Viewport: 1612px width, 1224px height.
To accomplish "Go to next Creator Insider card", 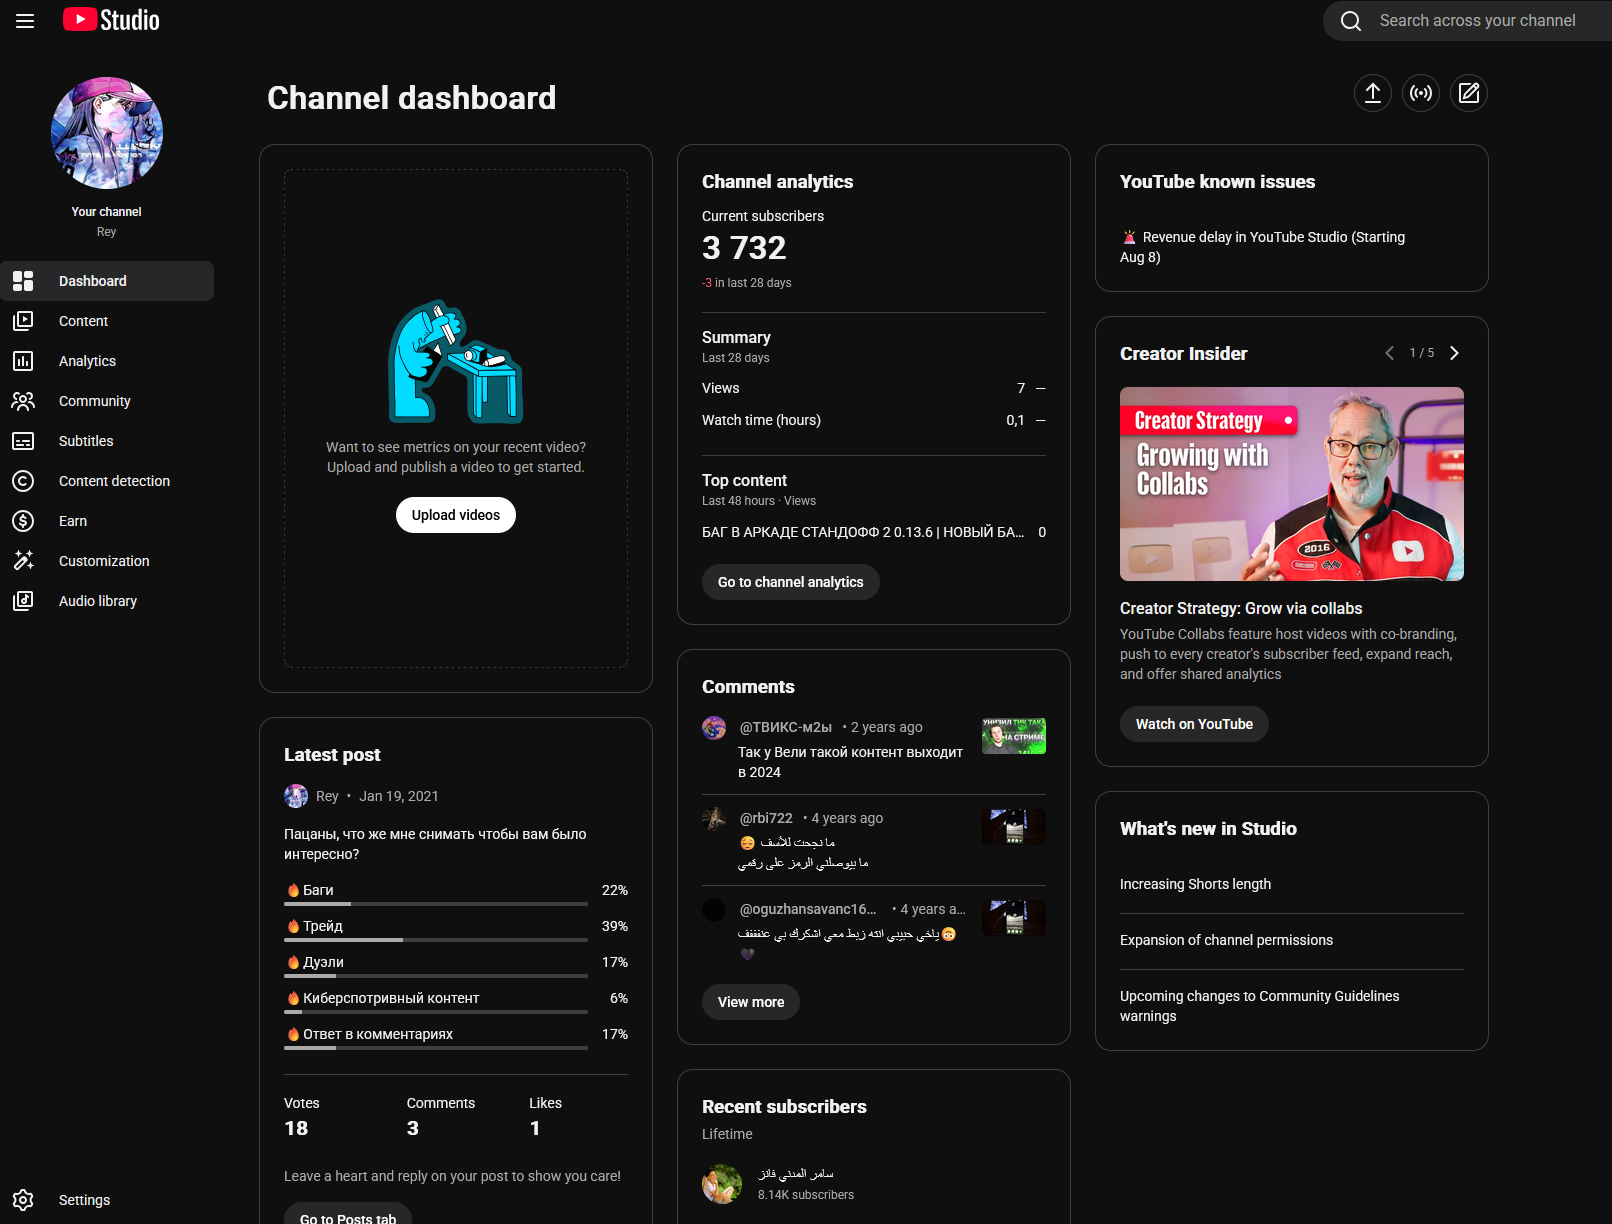I will click(1454, 353).
